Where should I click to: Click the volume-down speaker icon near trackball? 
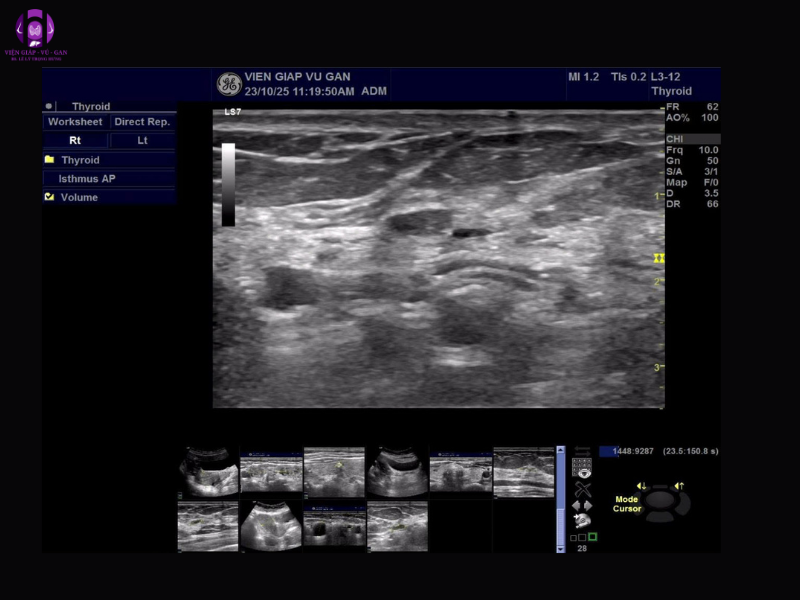pos(641,486)
